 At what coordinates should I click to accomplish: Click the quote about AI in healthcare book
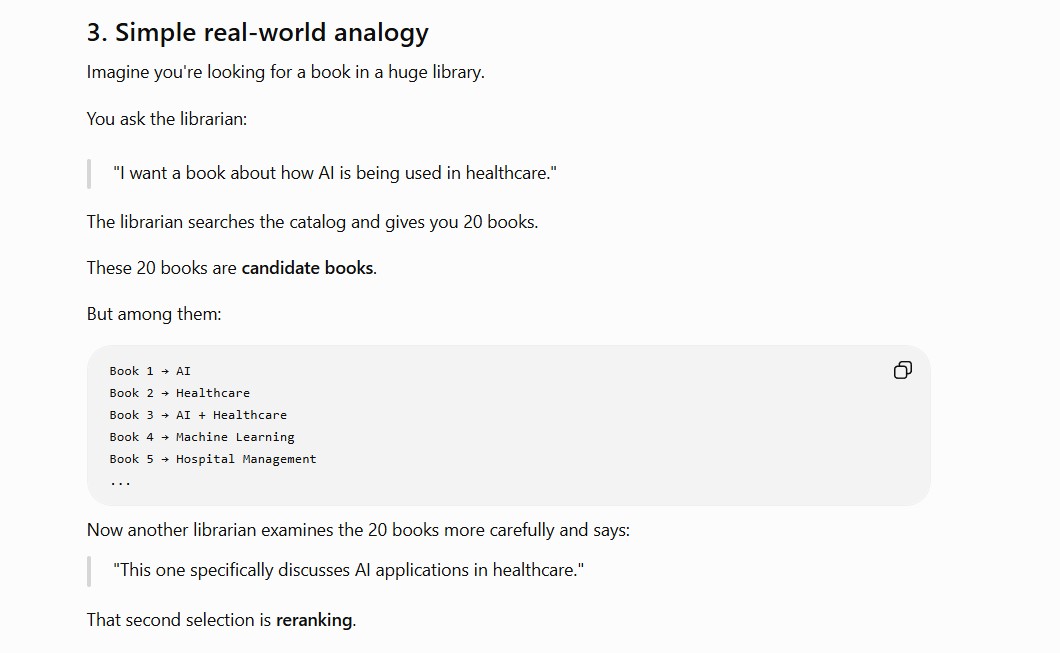pos(335,173)
